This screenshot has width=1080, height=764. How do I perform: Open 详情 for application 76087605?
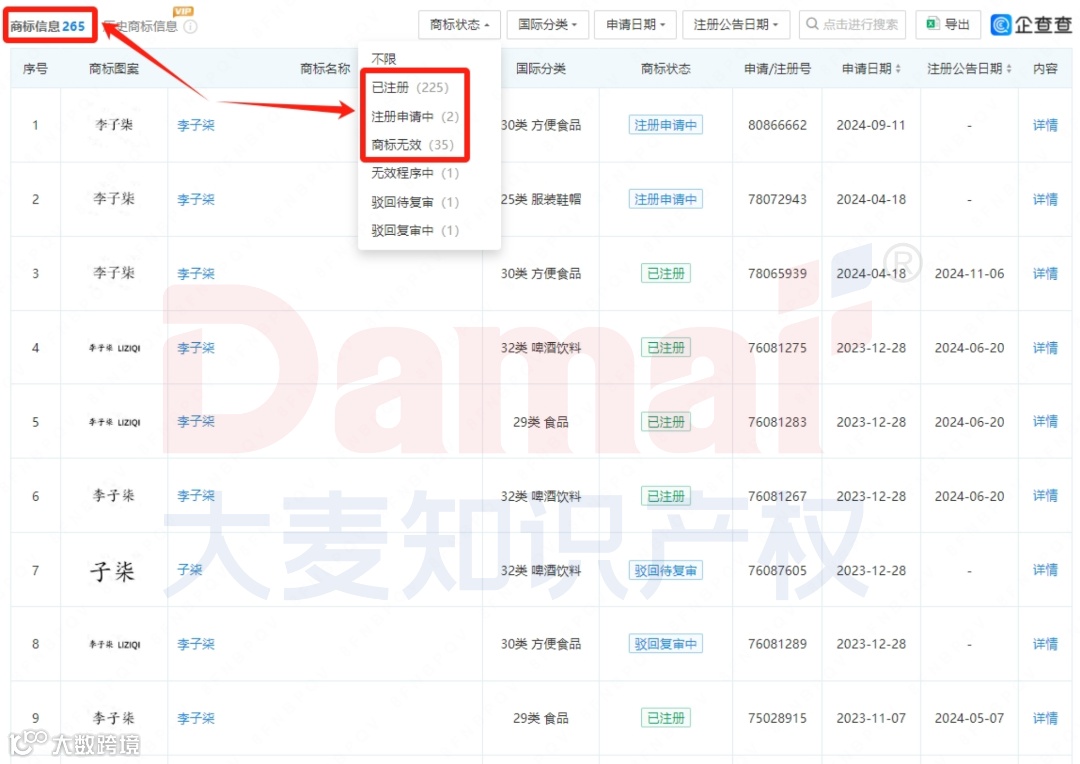coord(1045,570)
